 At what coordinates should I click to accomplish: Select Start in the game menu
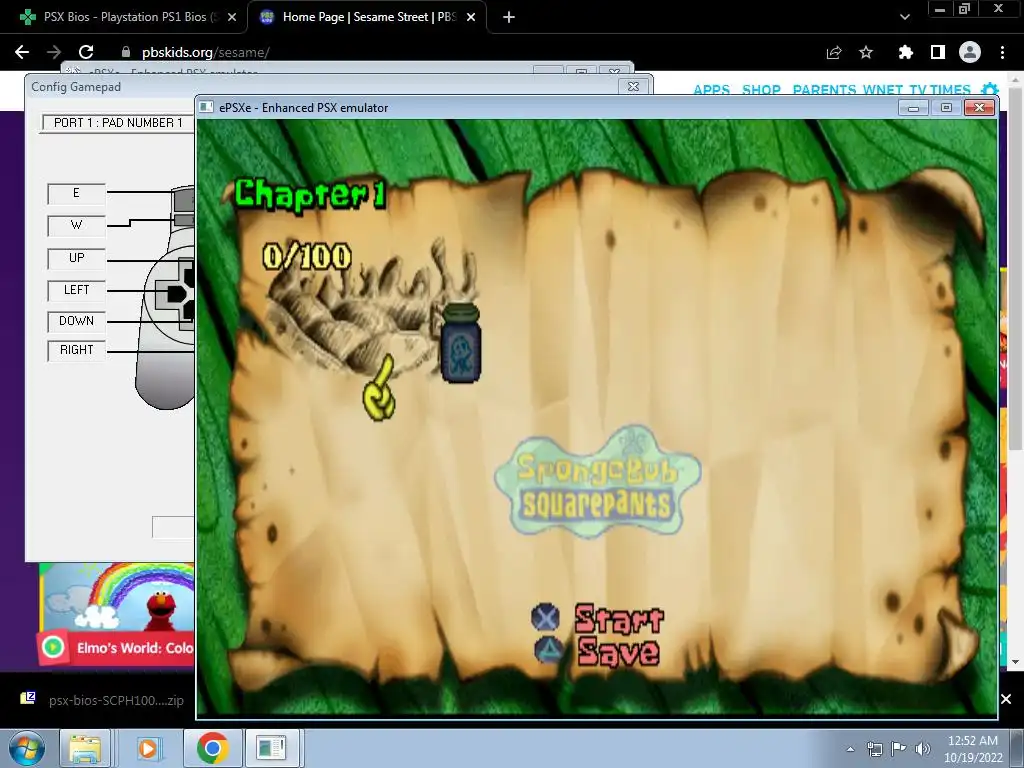coord(618,618)
